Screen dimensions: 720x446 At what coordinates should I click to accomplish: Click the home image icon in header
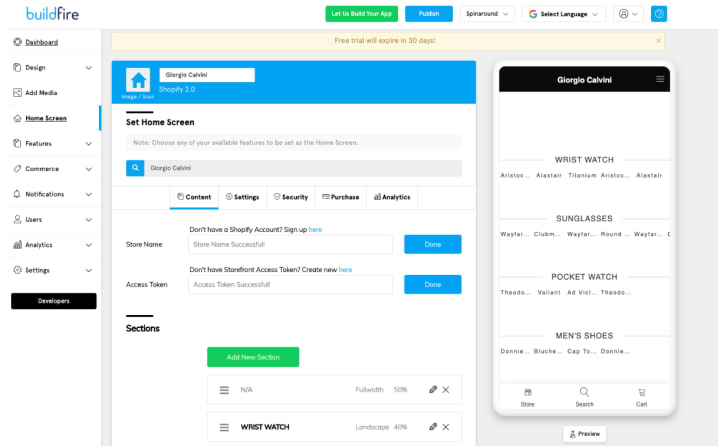click(138, 81)
